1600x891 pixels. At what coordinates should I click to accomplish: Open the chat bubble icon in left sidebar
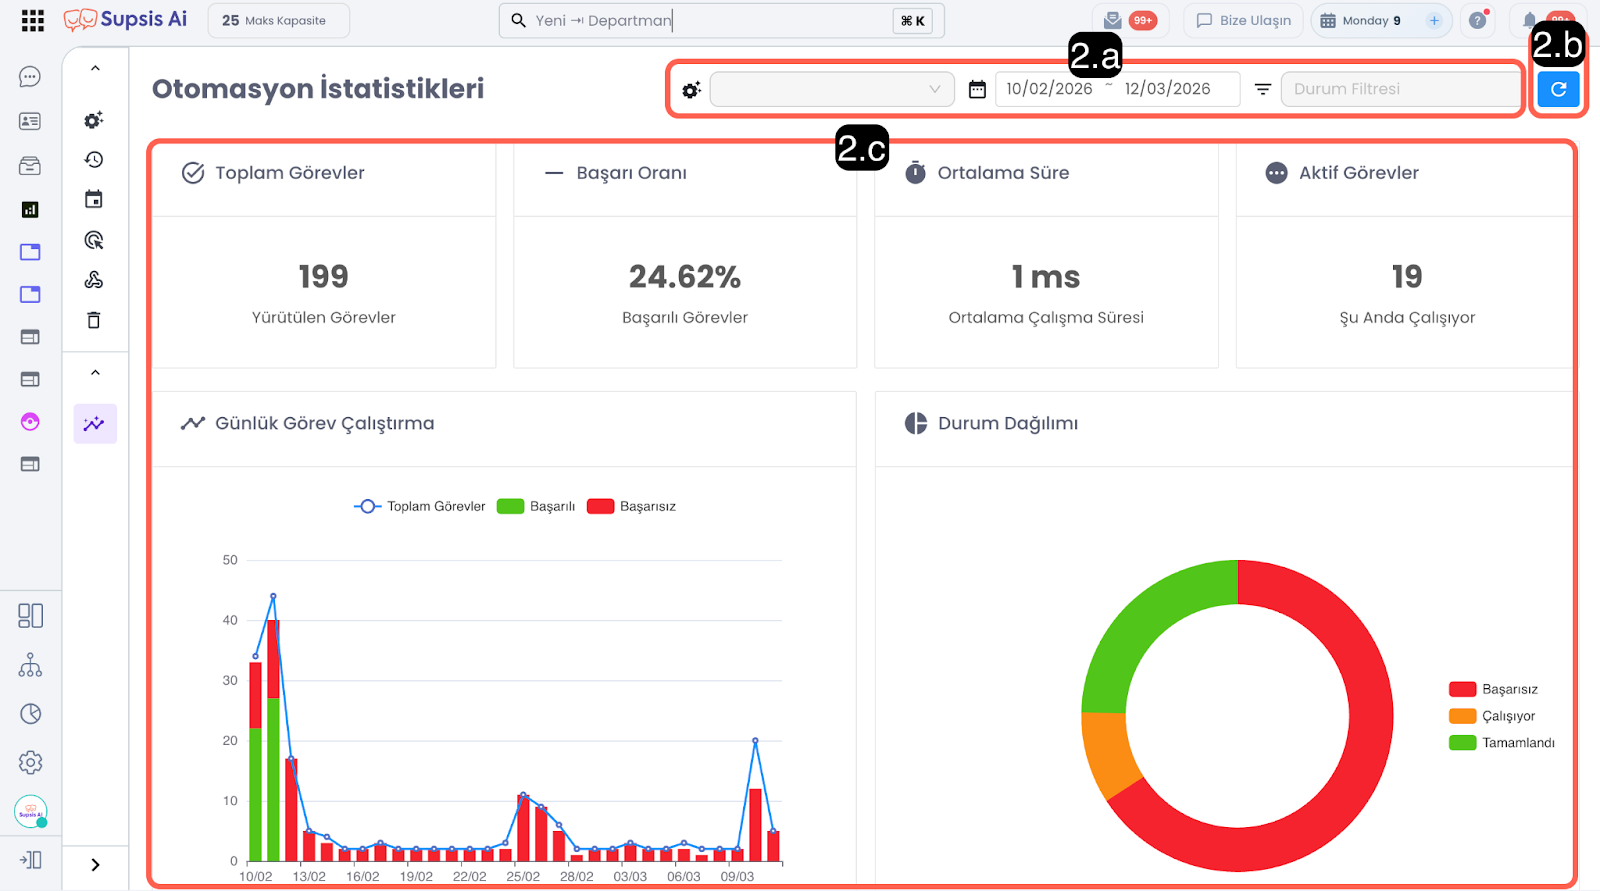(x=30, y=77)
